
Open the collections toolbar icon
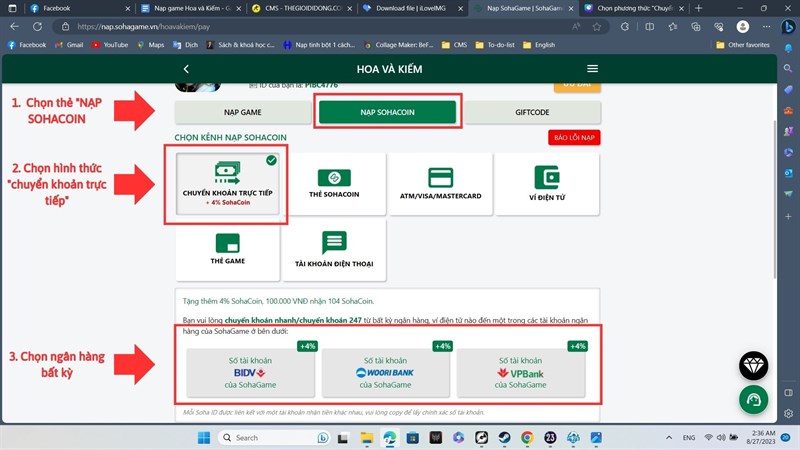pos(695,27)
